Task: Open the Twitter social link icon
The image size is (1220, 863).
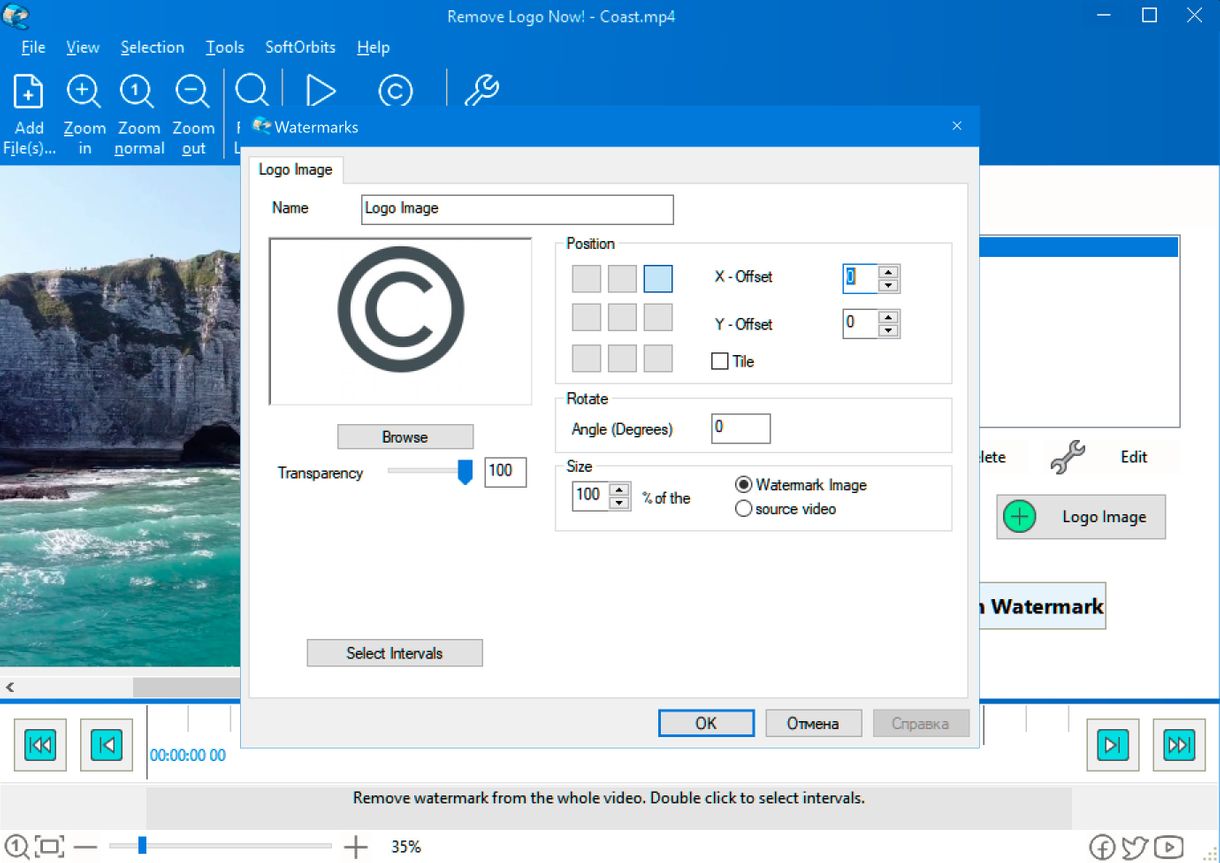Action: [1135, 846]
